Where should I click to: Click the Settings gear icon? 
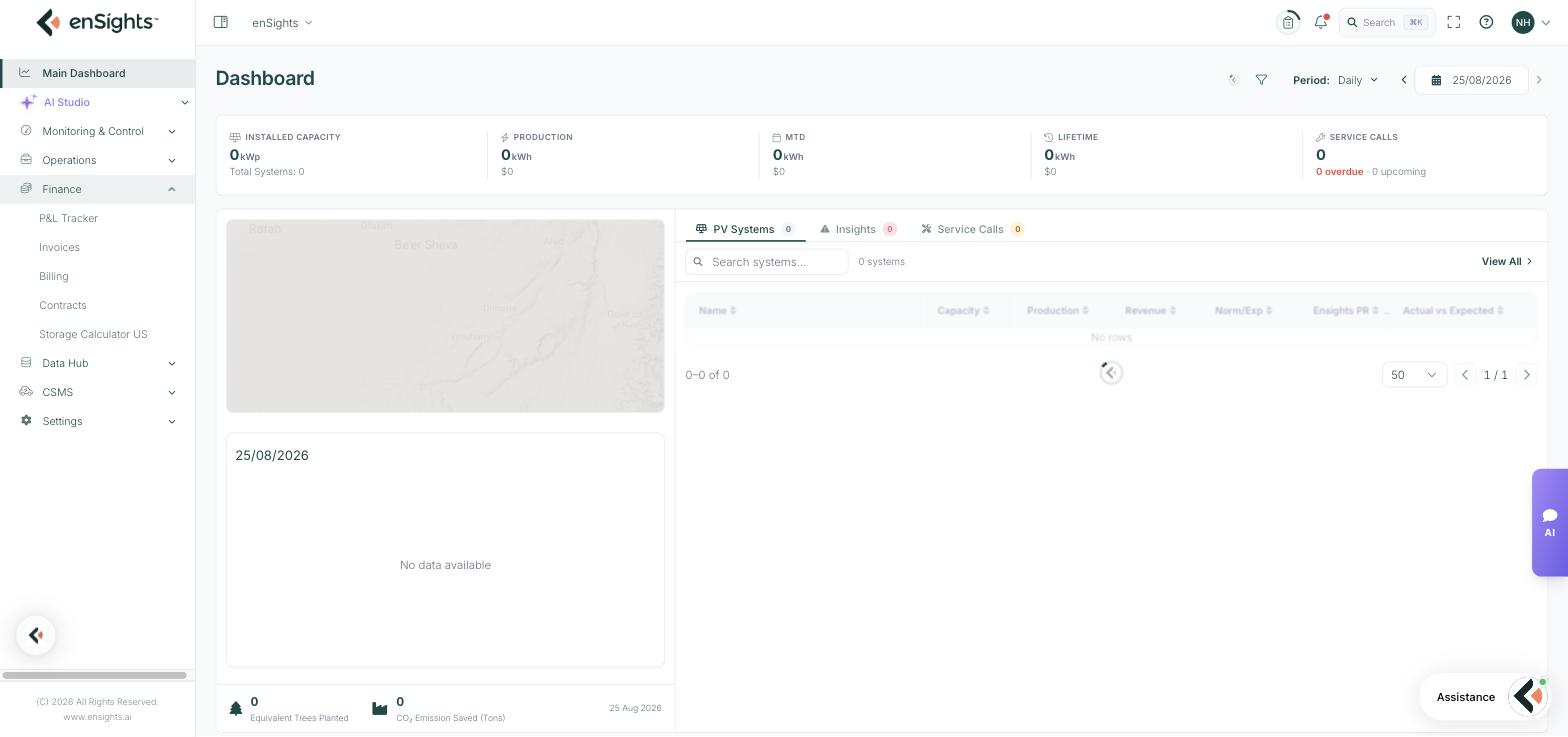tap(26, 421)
